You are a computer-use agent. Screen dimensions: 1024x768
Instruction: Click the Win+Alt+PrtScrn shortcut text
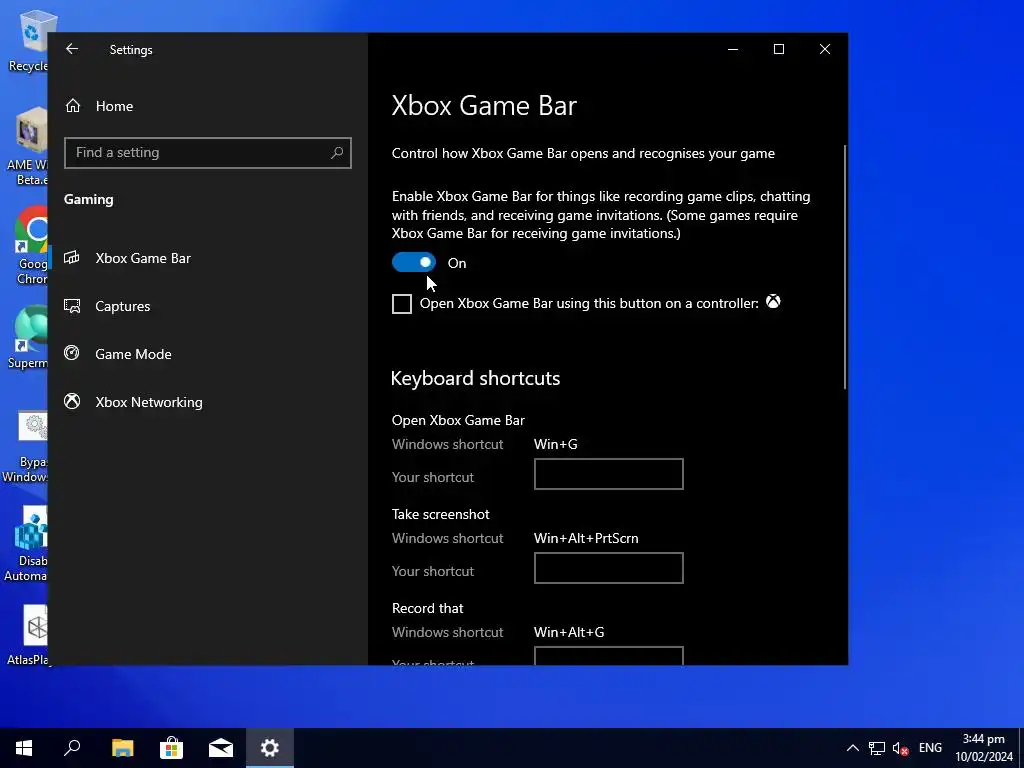[586, 538]
